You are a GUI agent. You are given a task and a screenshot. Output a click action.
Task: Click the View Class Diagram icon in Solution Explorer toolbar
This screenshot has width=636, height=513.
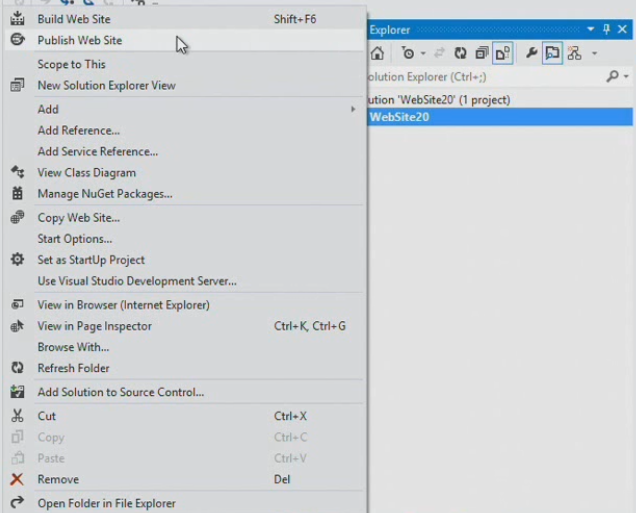click(574, 53)
